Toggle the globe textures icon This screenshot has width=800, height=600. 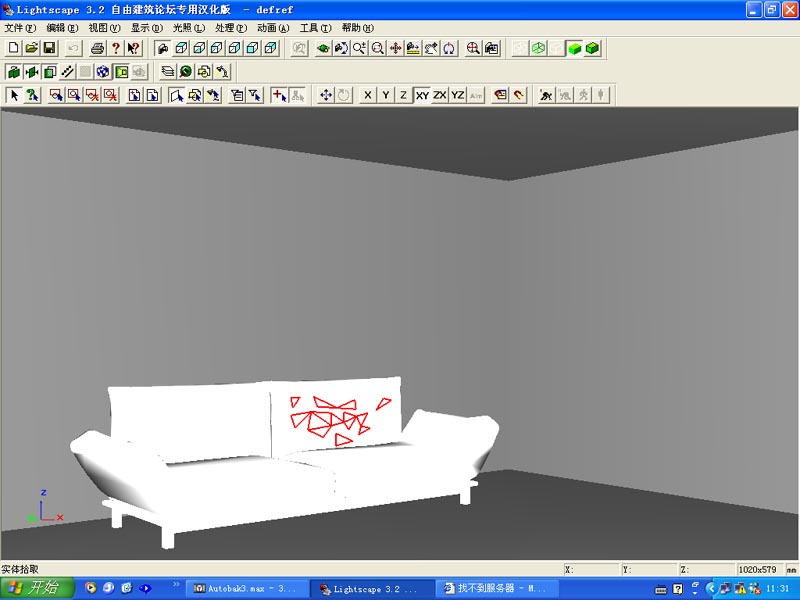pos(103,71)
